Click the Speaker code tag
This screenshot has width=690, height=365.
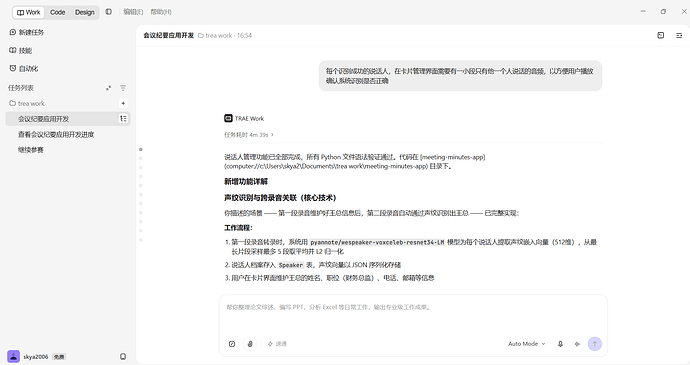[x=291, y=265]
